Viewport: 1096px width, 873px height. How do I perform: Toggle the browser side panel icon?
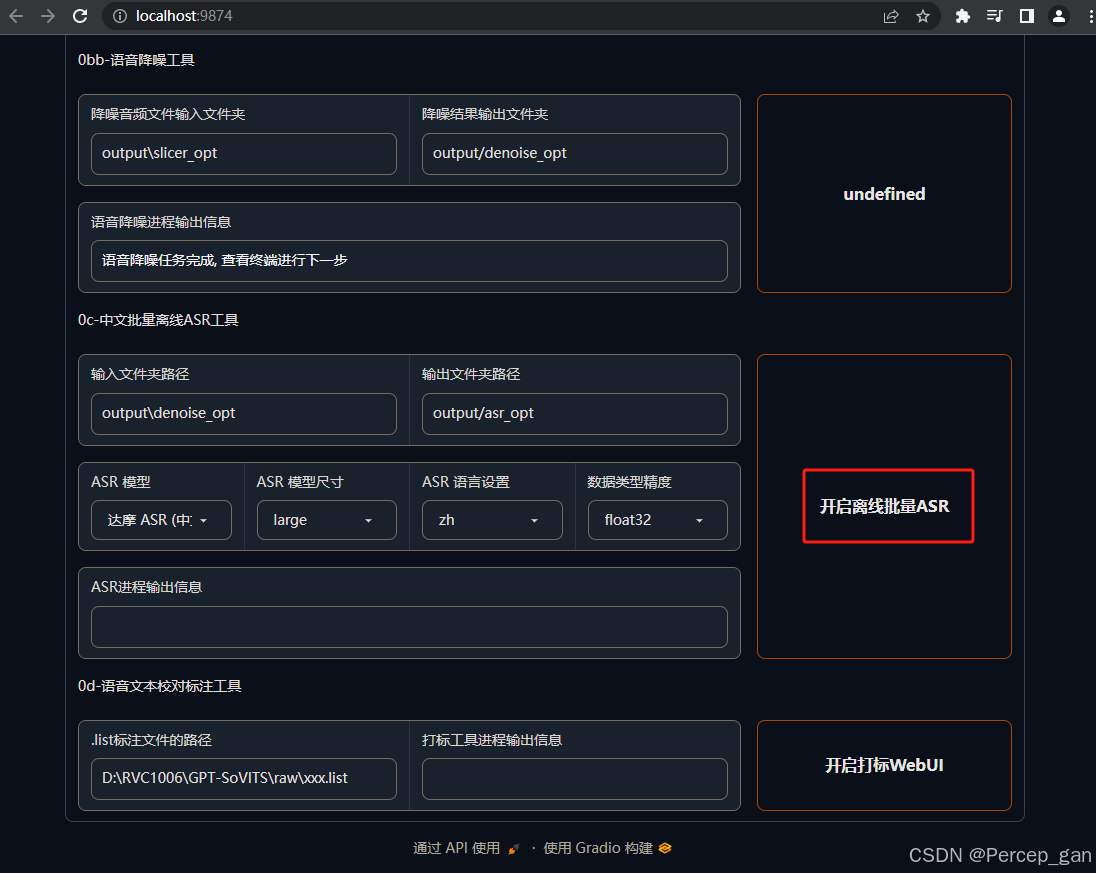point(1026,16)
